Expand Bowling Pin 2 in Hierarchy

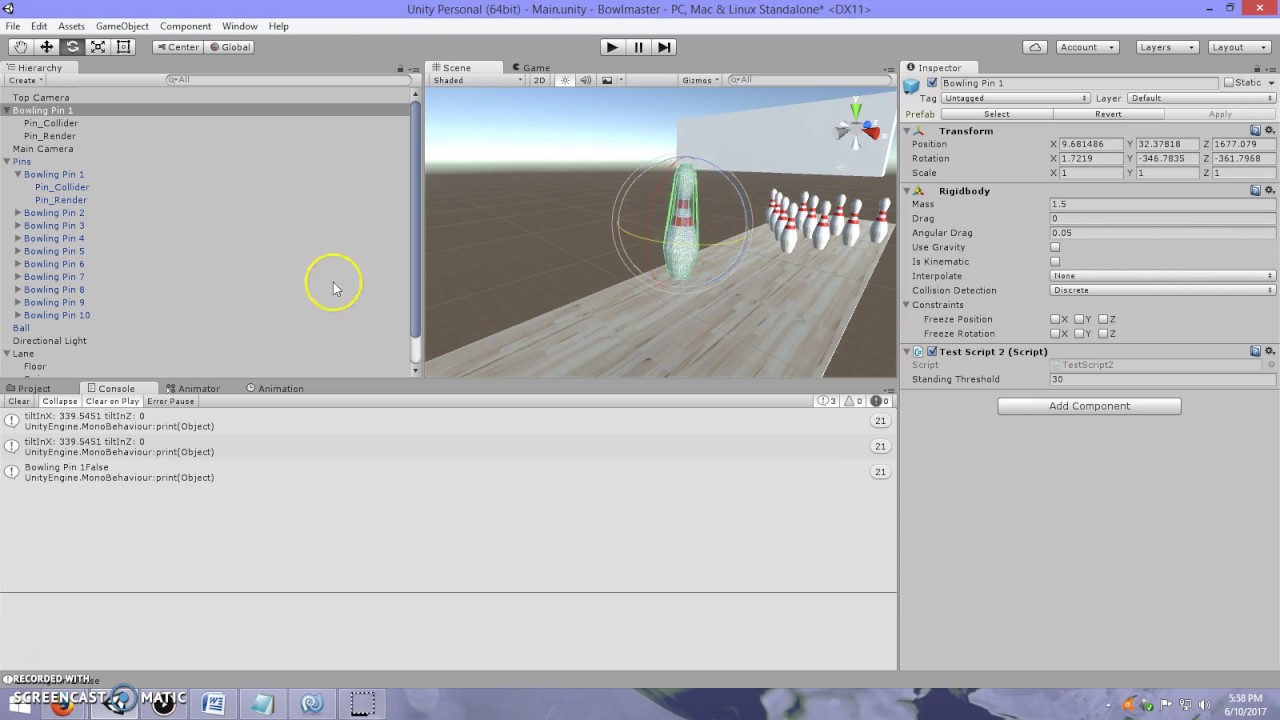point(18,213)
